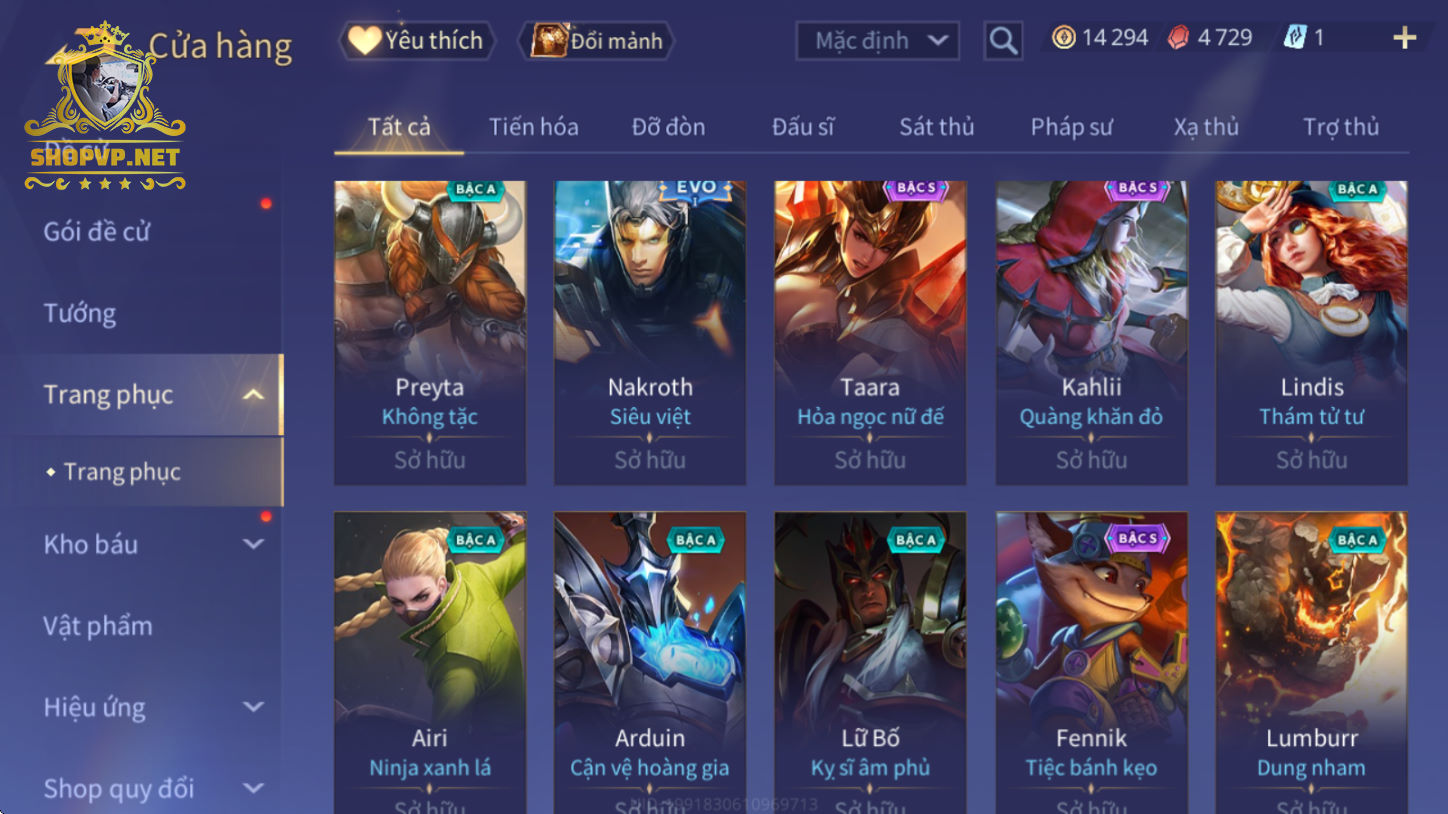Switch to the Sát thủ tab

pos(936,127)
